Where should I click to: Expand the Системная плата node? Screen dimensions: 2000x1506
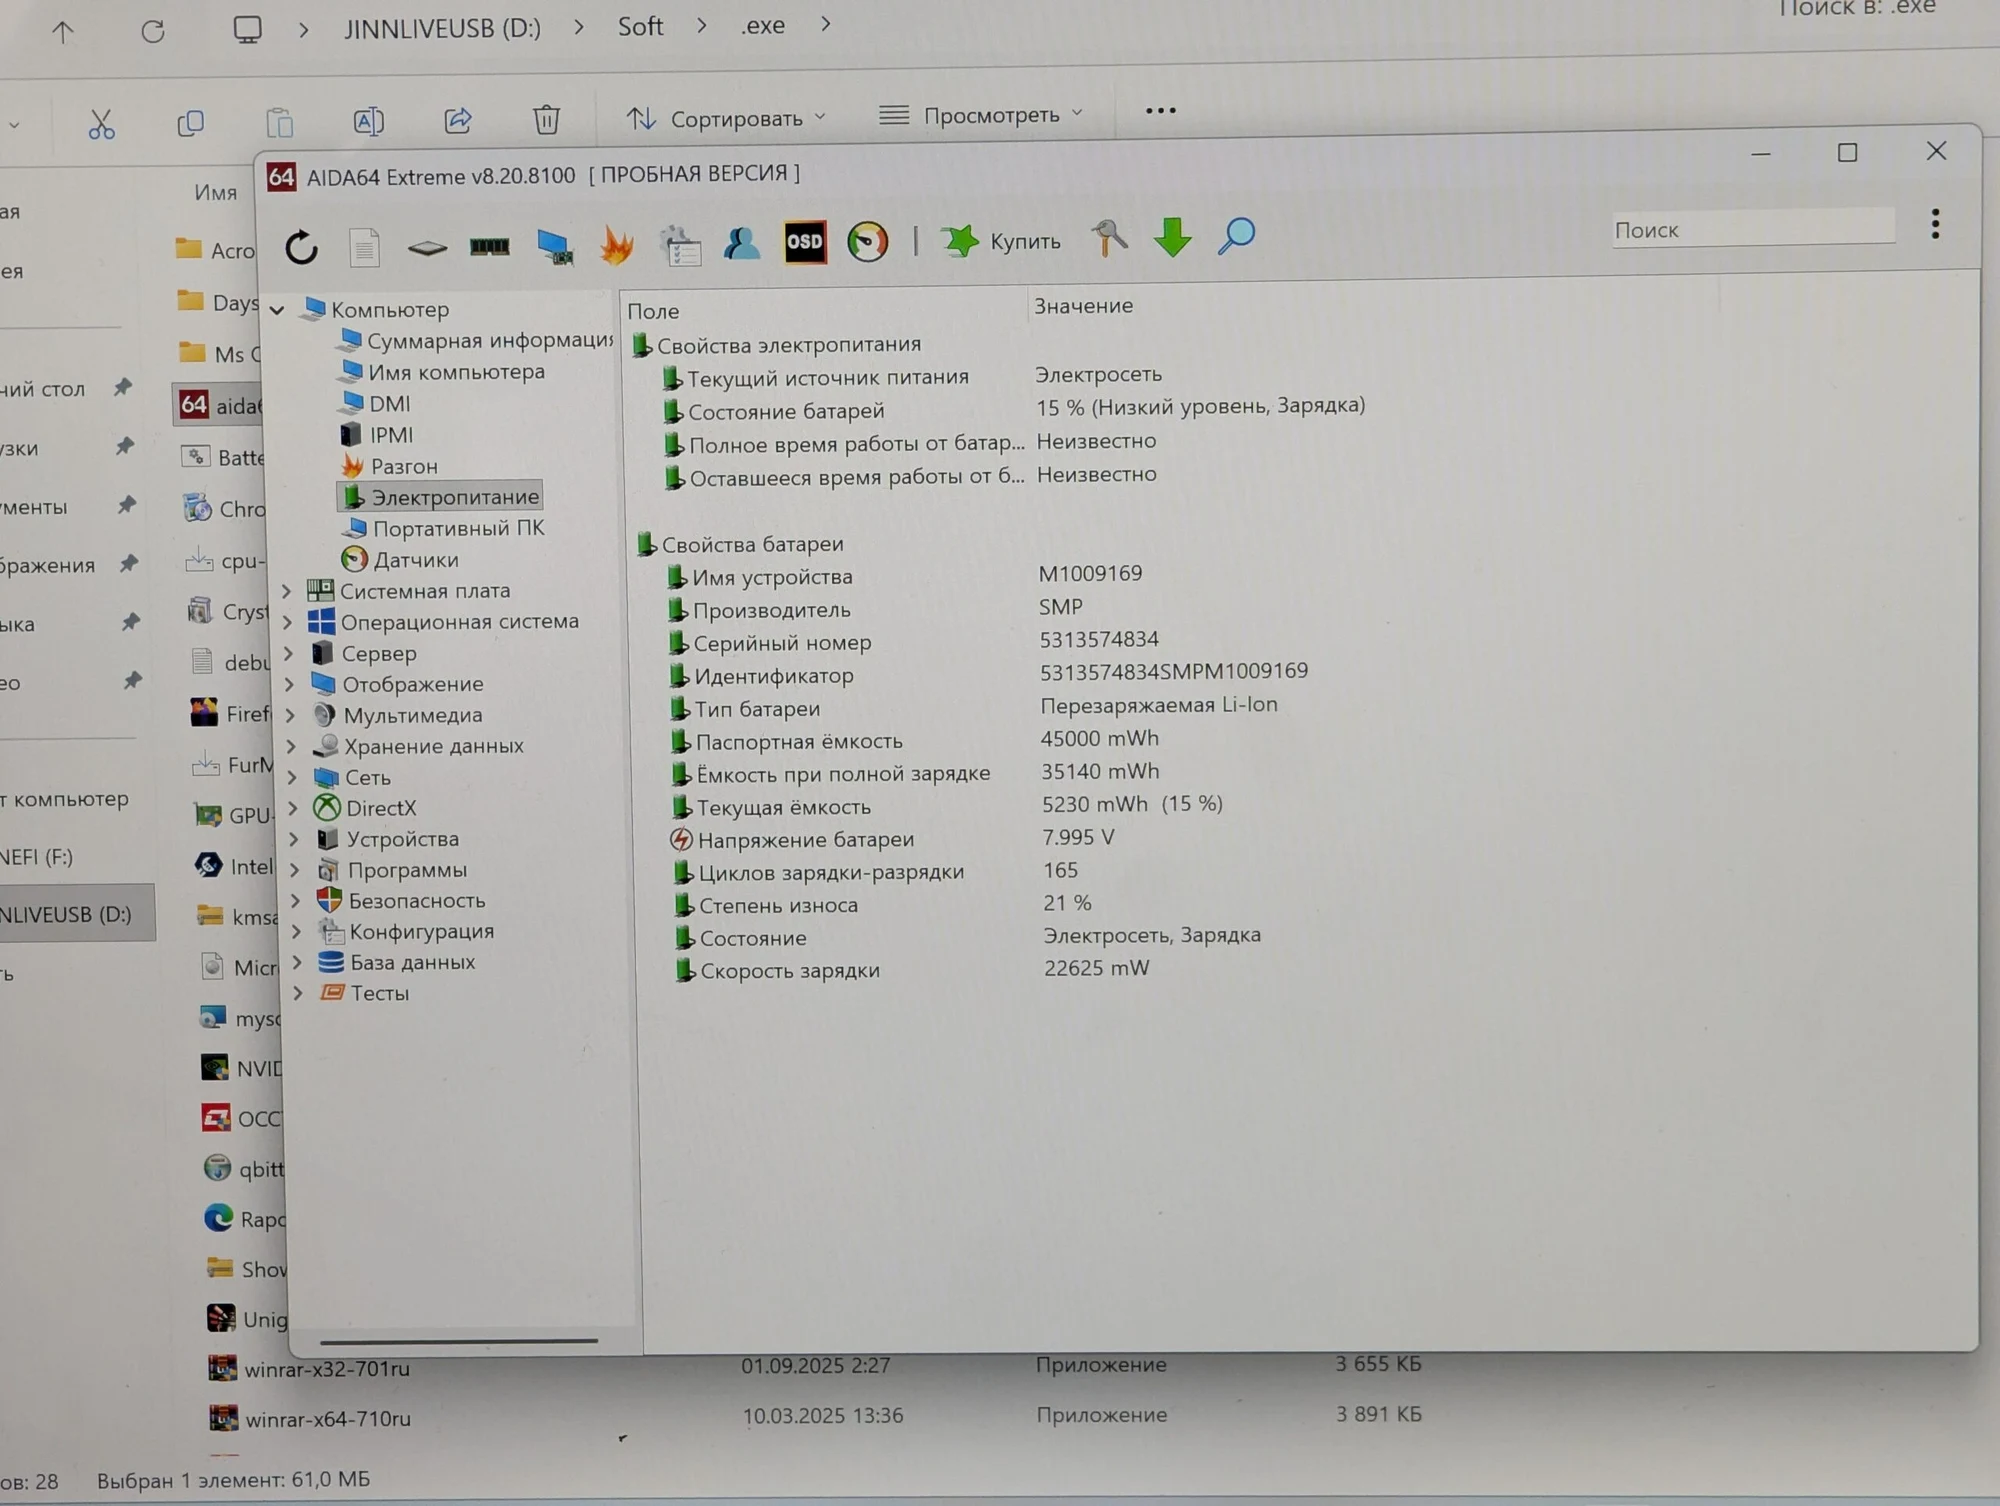[x=286, y=591]
